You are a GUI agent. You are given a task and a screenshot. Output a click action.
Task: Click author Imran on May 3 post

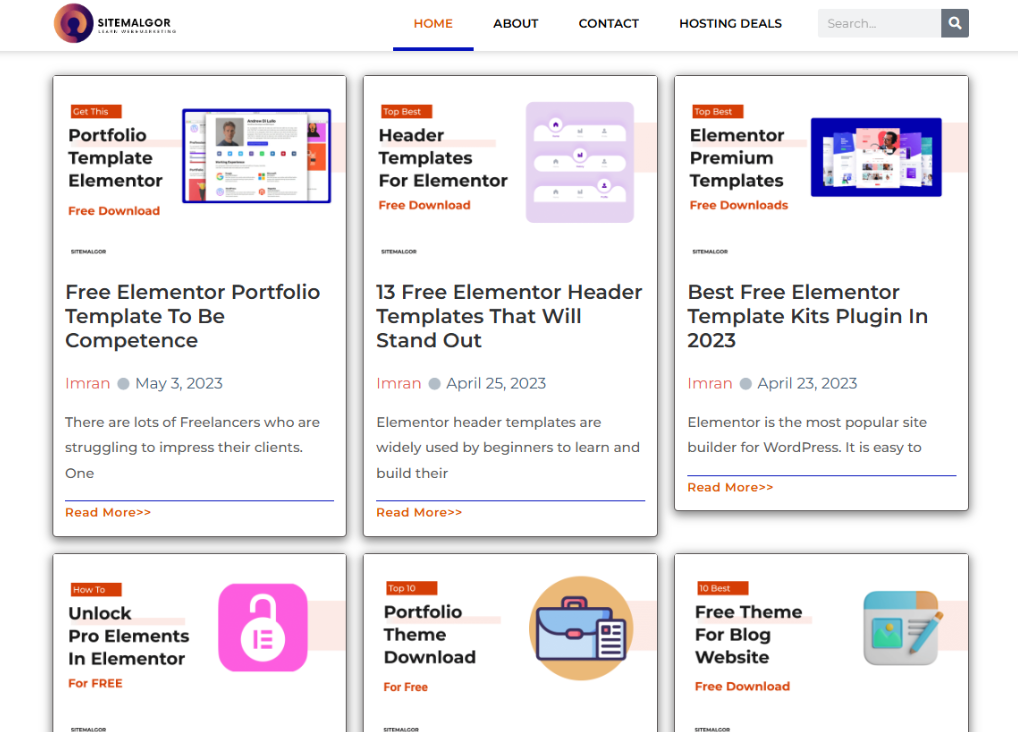pyautogui.click(x=88, y=383)
